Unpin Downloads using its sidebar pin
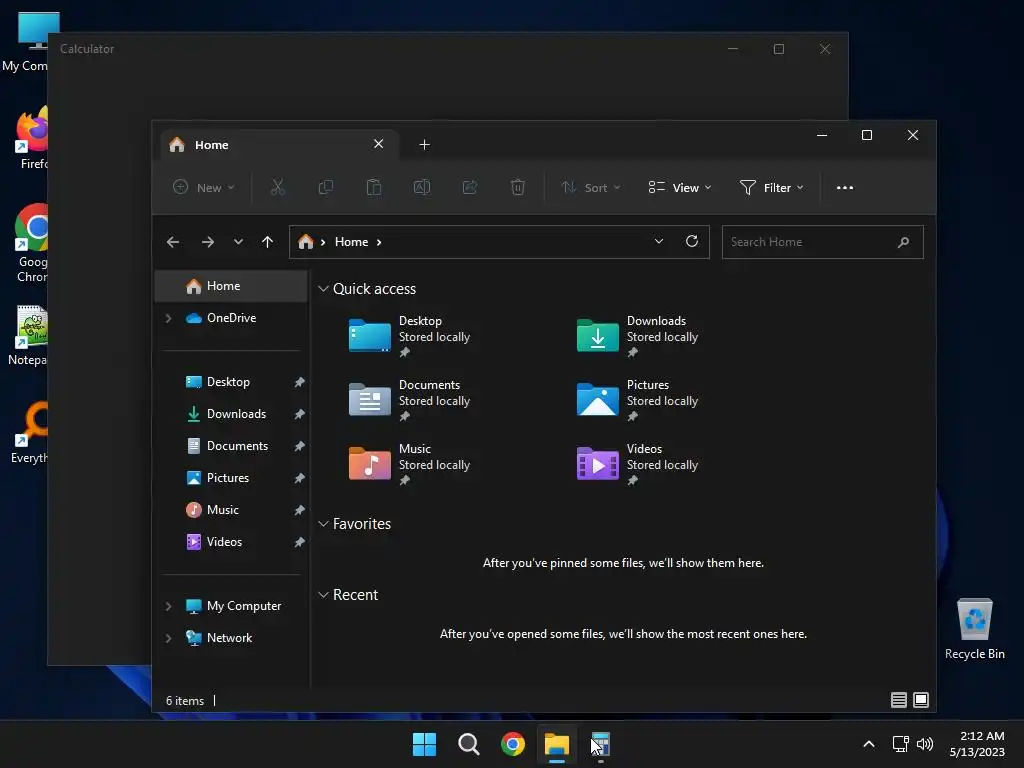The image size is (1024, 768). tap(299, 414)
